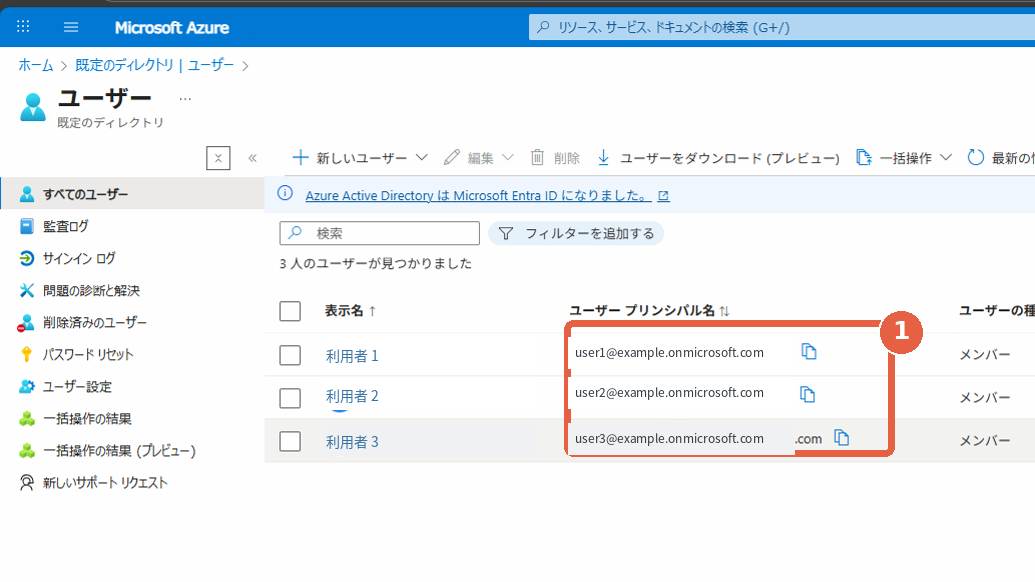Viewport: 1035px width, 582px height.
Task: Click external link icon after announcement
Action: click(x=663, y=196)
